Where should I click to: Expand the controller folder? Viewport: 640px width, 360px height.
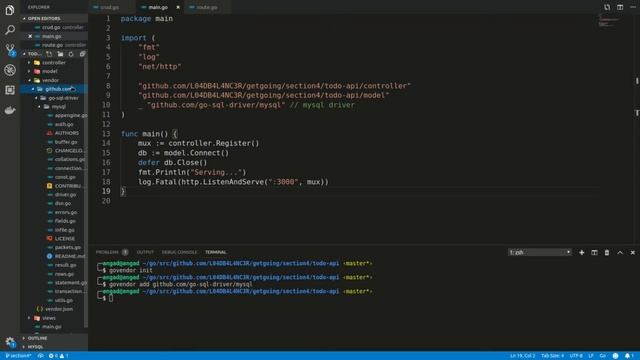(54, 63)
